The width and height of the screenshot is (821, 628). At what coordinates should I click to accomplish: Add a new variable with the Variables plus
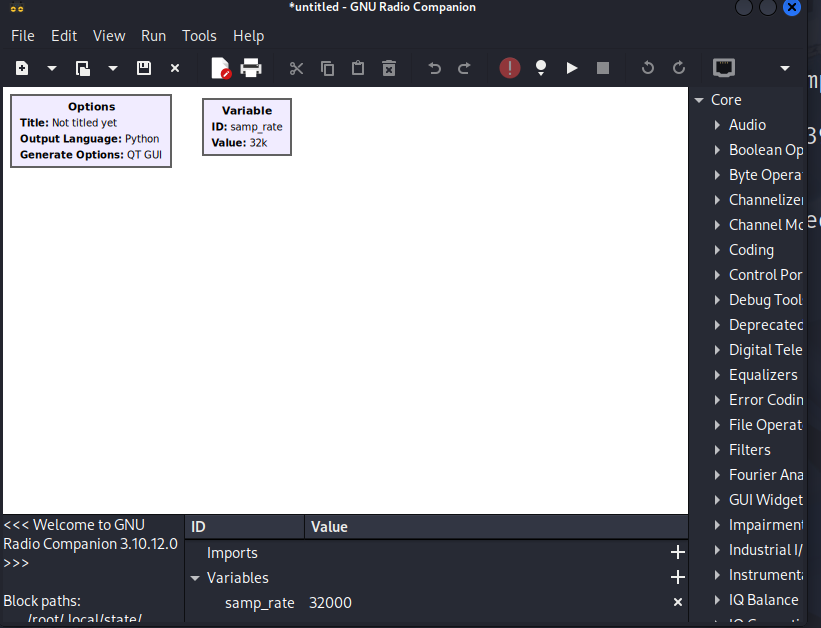click(678, 577)
